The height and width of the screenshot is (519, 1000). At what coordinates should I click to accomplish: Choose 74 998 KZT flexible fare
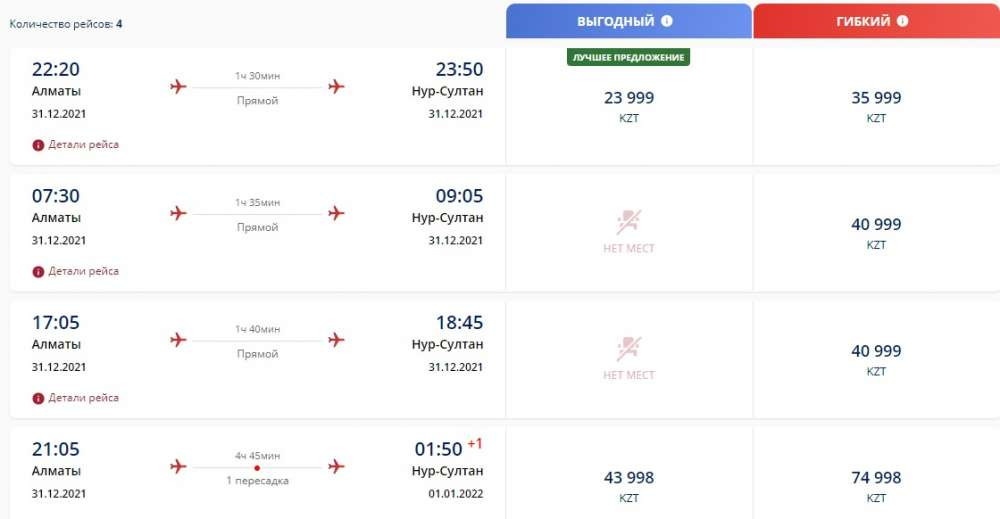click(876, 486)
